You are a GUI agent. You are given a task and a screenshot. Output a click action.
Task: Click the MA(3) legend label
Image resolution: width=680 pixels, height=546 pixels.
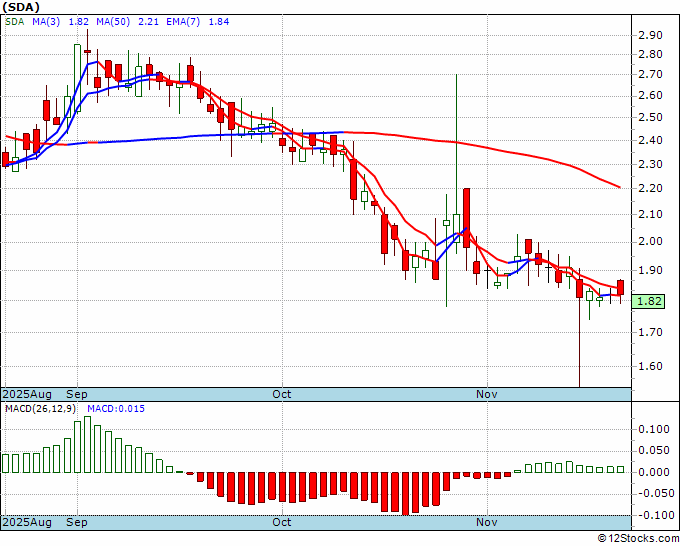click(x=46, y=22)
